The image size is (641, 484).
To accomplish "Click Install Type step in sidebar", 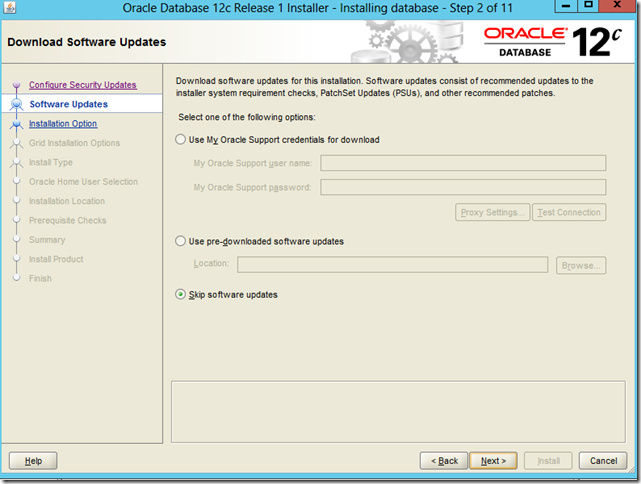I will (x=51, y=162).
